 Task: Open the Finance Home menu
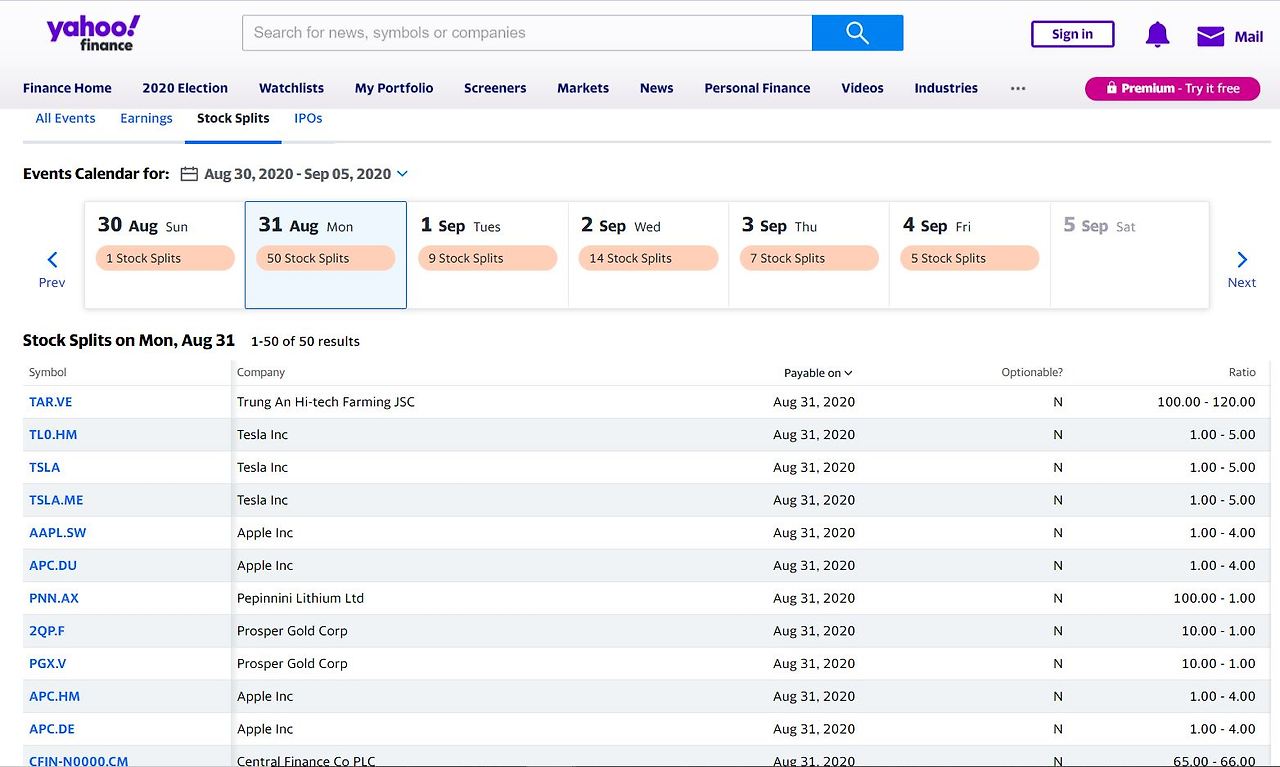[x=67, y=88]
